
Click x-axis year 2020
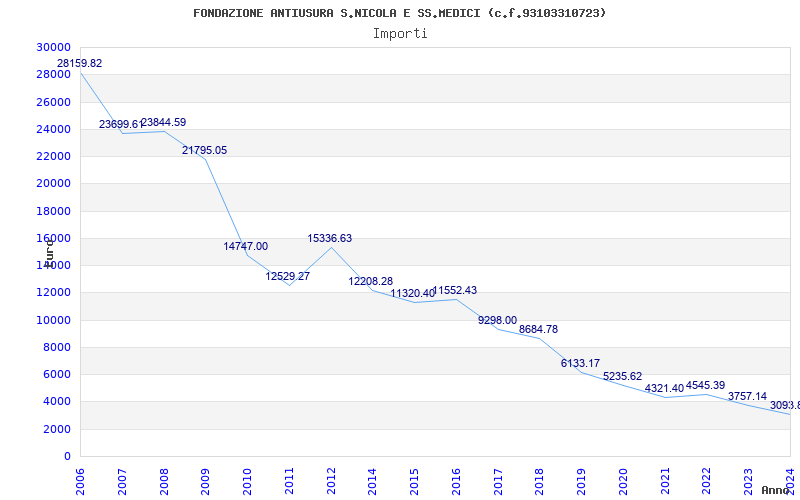(623, 482)
